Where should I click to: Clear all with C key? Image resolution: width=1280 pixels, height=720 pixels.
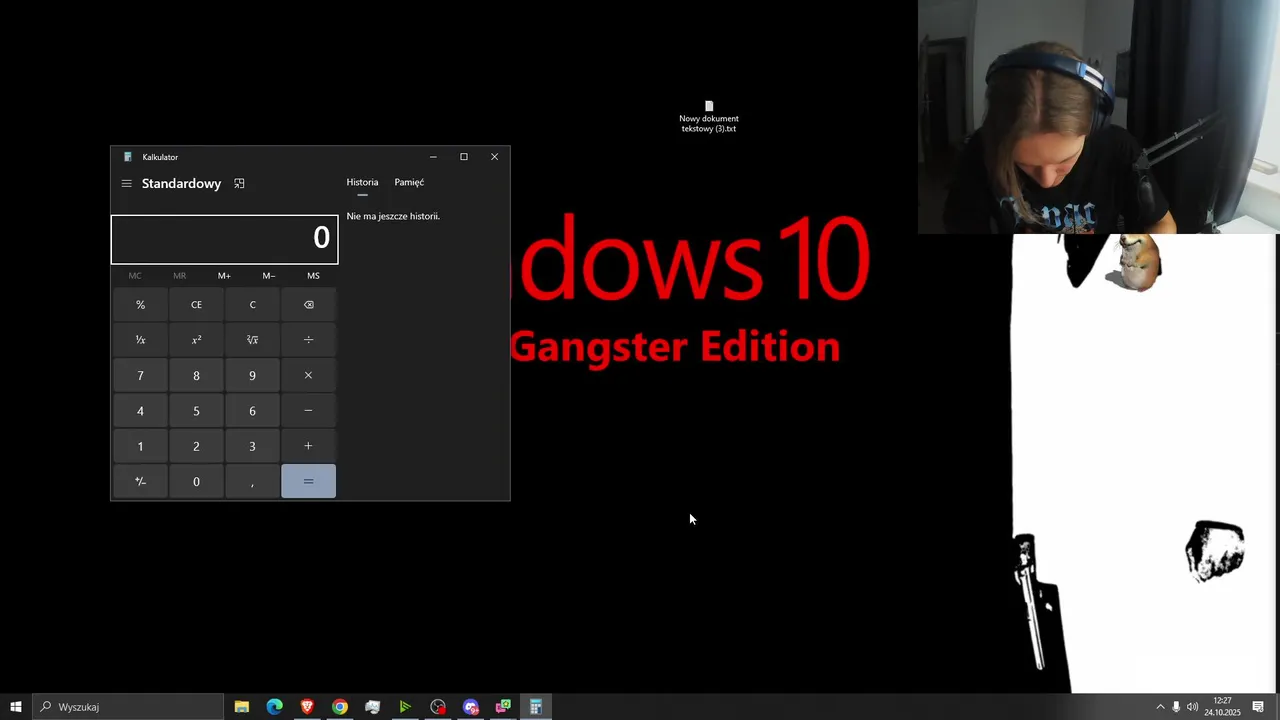[x=252, y=305]
